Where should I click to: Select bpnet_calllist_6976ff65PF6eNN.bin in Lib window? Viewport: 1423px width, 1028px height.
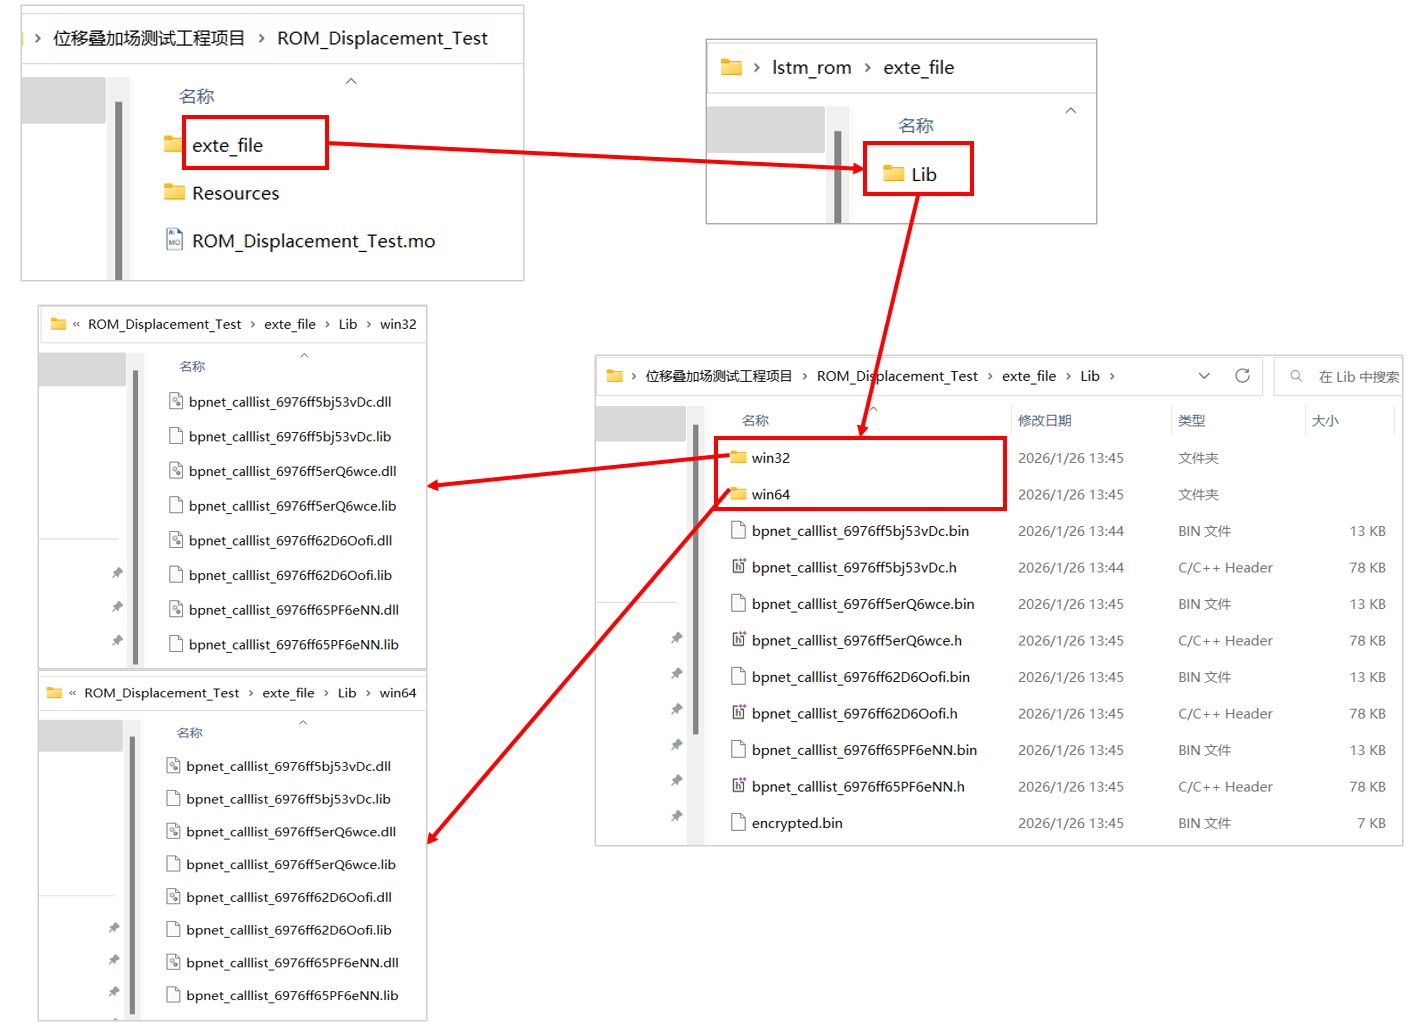tap(863, 750)
